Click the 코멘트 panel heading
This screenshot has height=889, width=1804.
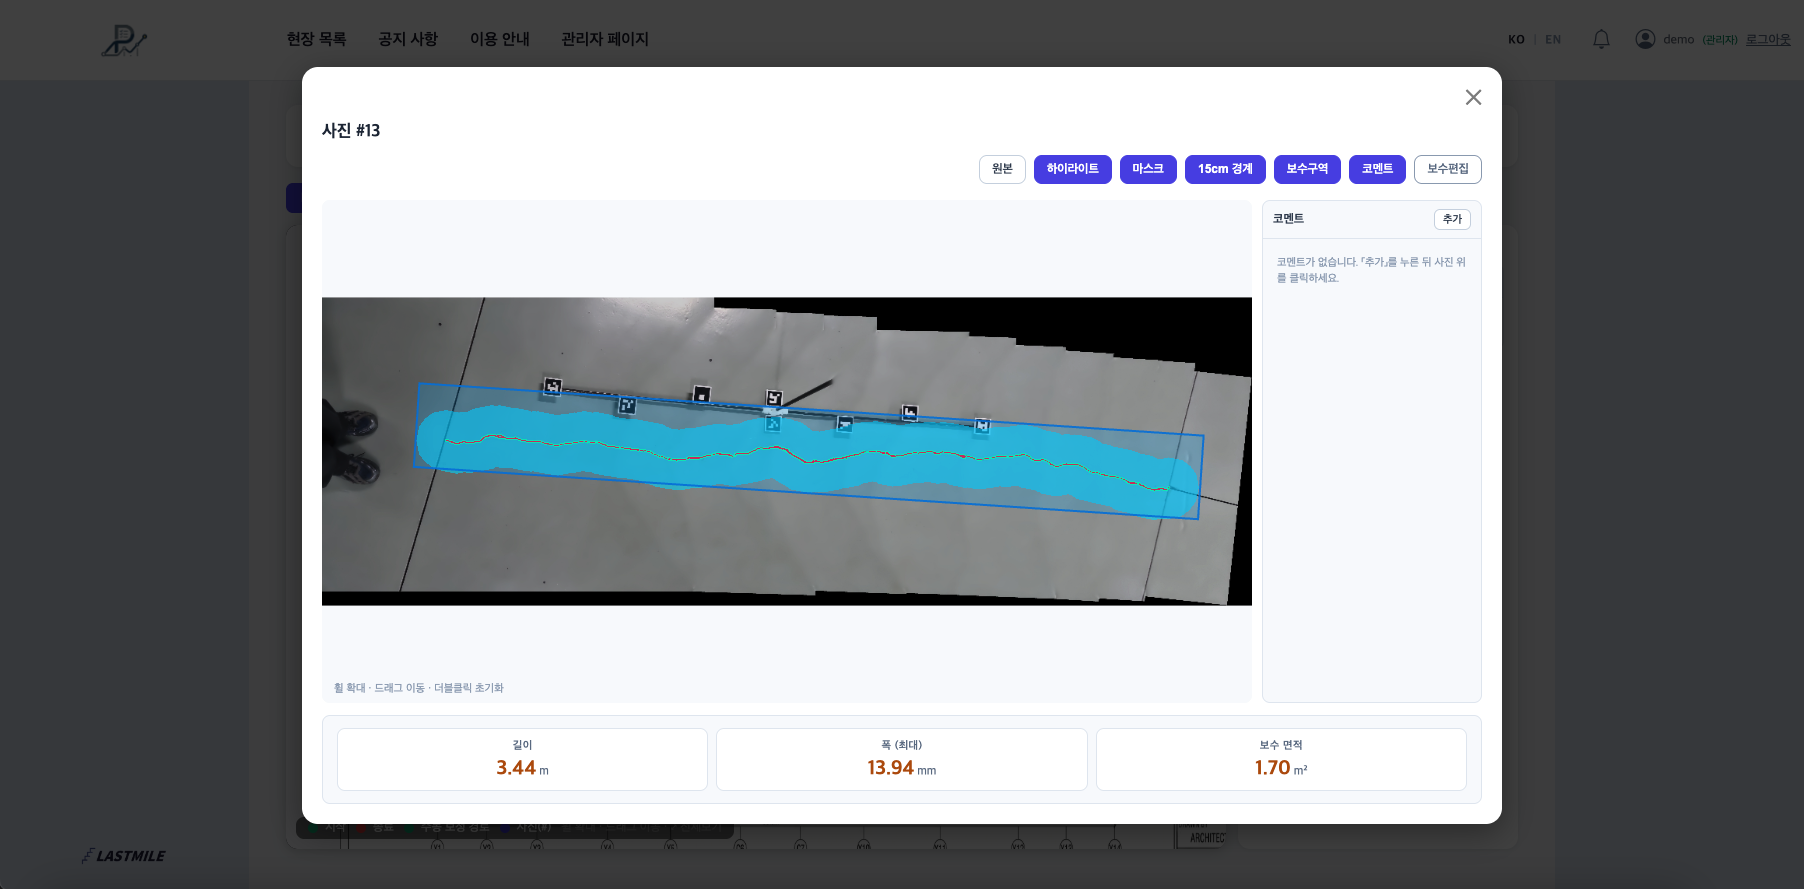1288,219
